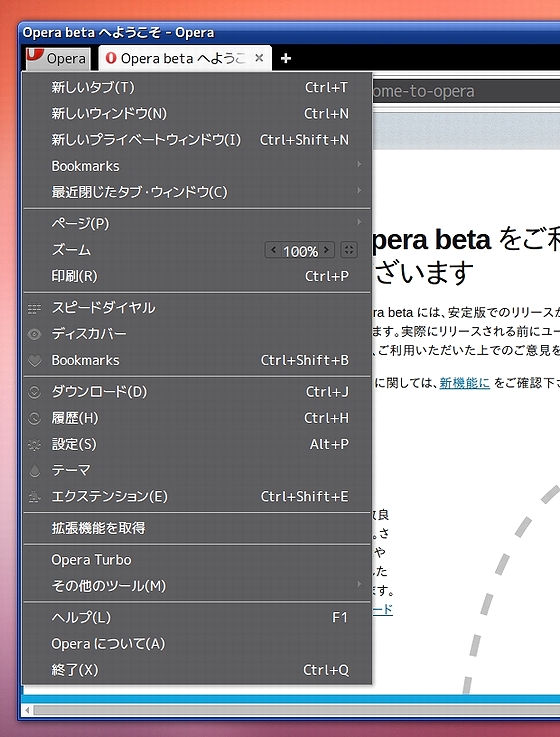Close the Opera beta tab
This screenshot has height=737, width=560.
click(259, 58)
